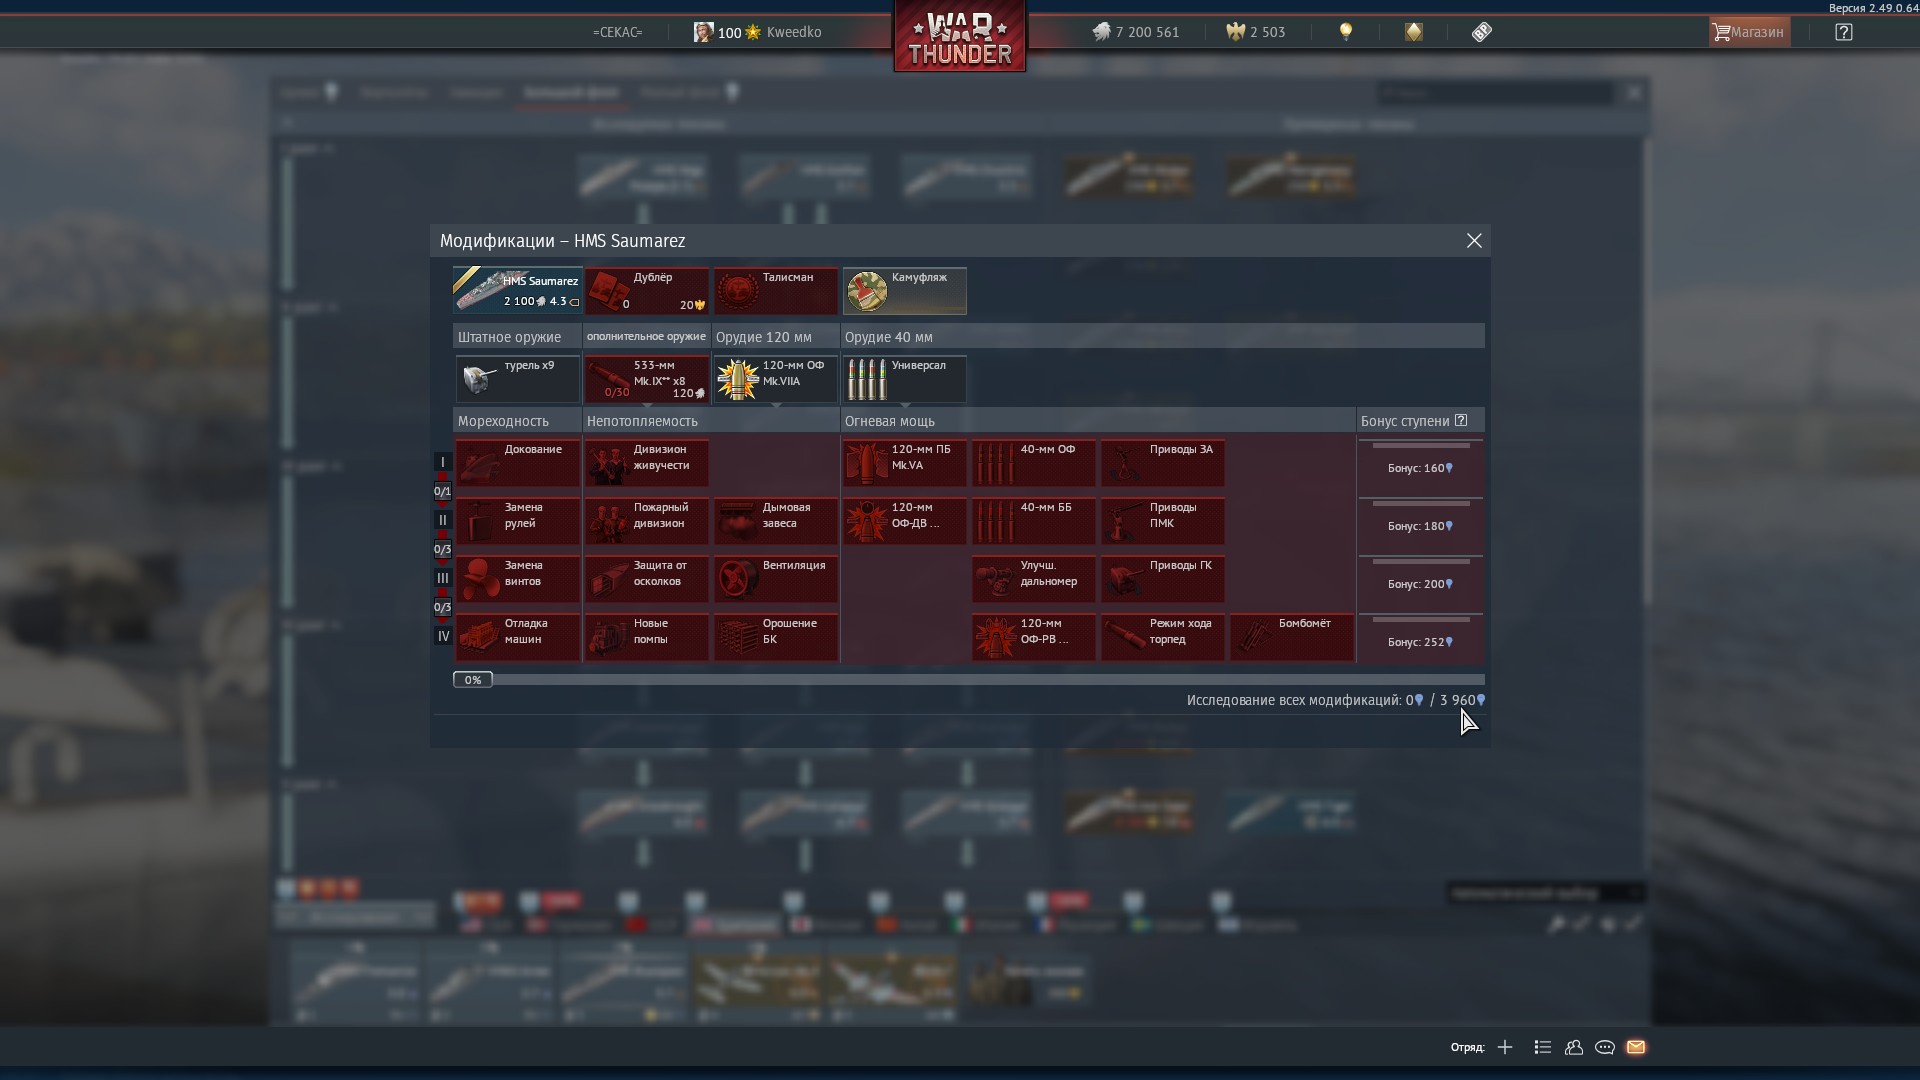The width and height of the screenshot is (1920, 1080).
Task: Click the Бонус ступени help question mark
Action: point(1461,420)
